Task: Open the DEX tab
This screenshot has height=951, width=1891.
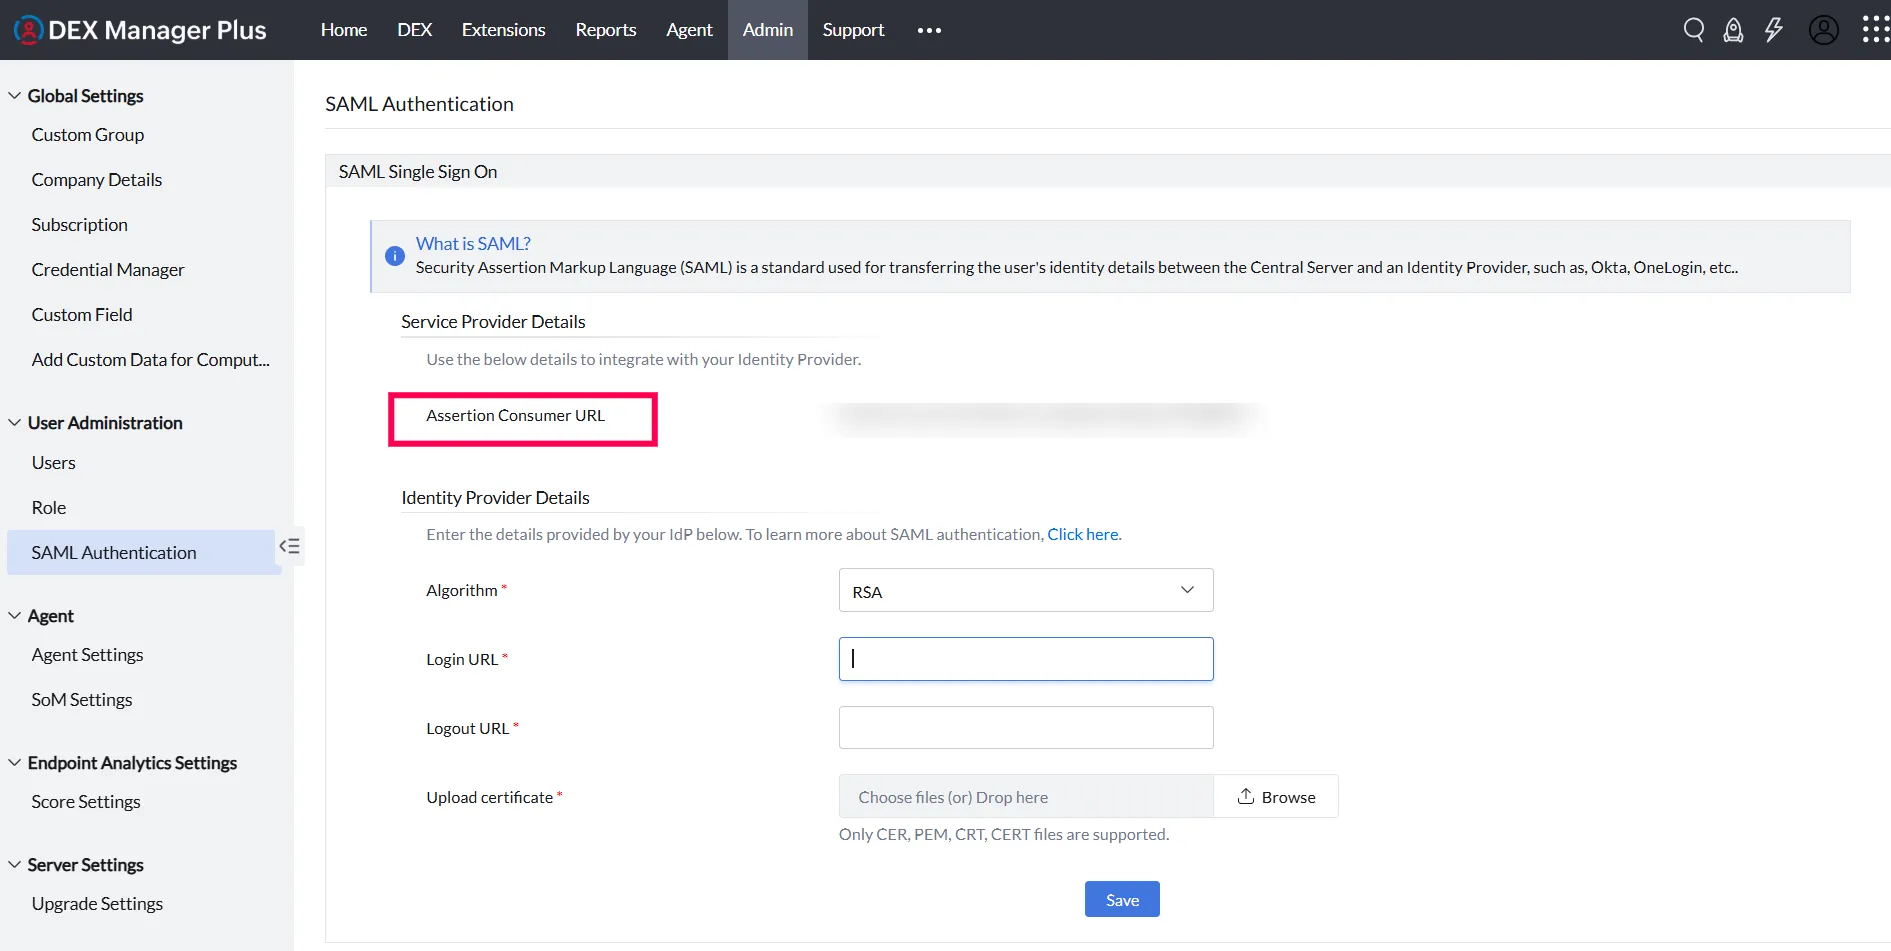Action: point(414,30)
